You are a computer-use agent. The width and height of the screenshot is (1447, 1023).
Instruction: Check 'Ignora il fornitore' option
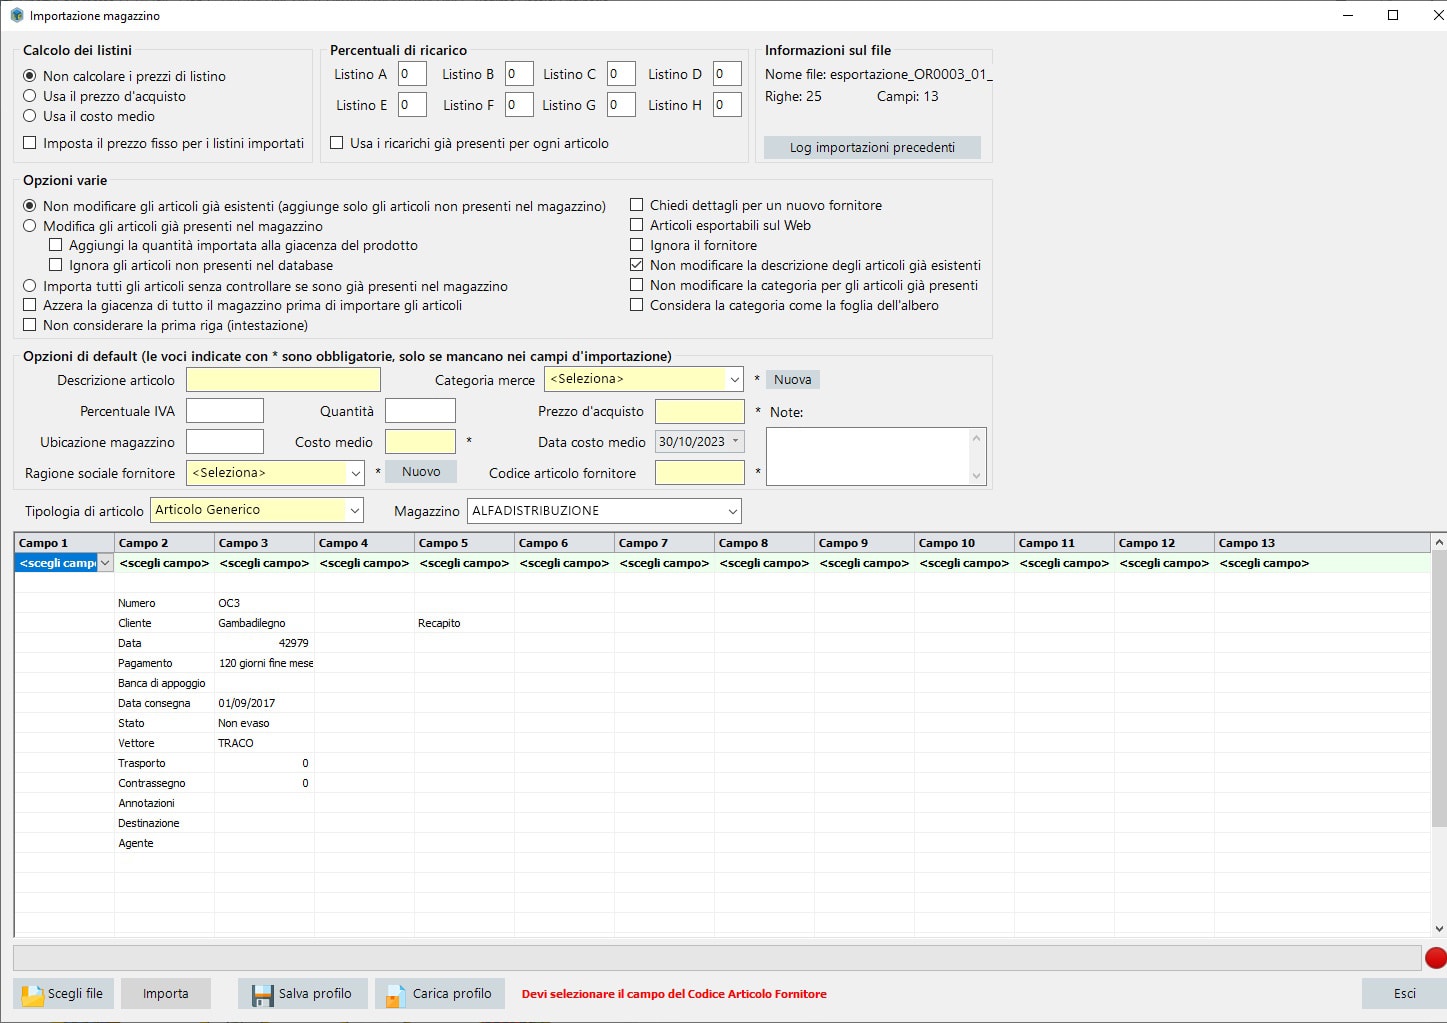pyautogui.click(x=637, y=245)
